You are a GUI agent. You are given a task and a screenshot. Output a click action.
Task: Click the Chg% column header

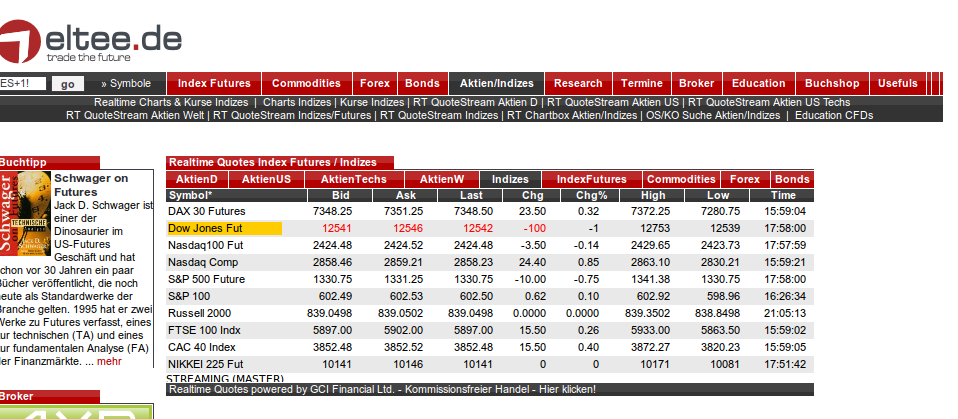[590, 195]
